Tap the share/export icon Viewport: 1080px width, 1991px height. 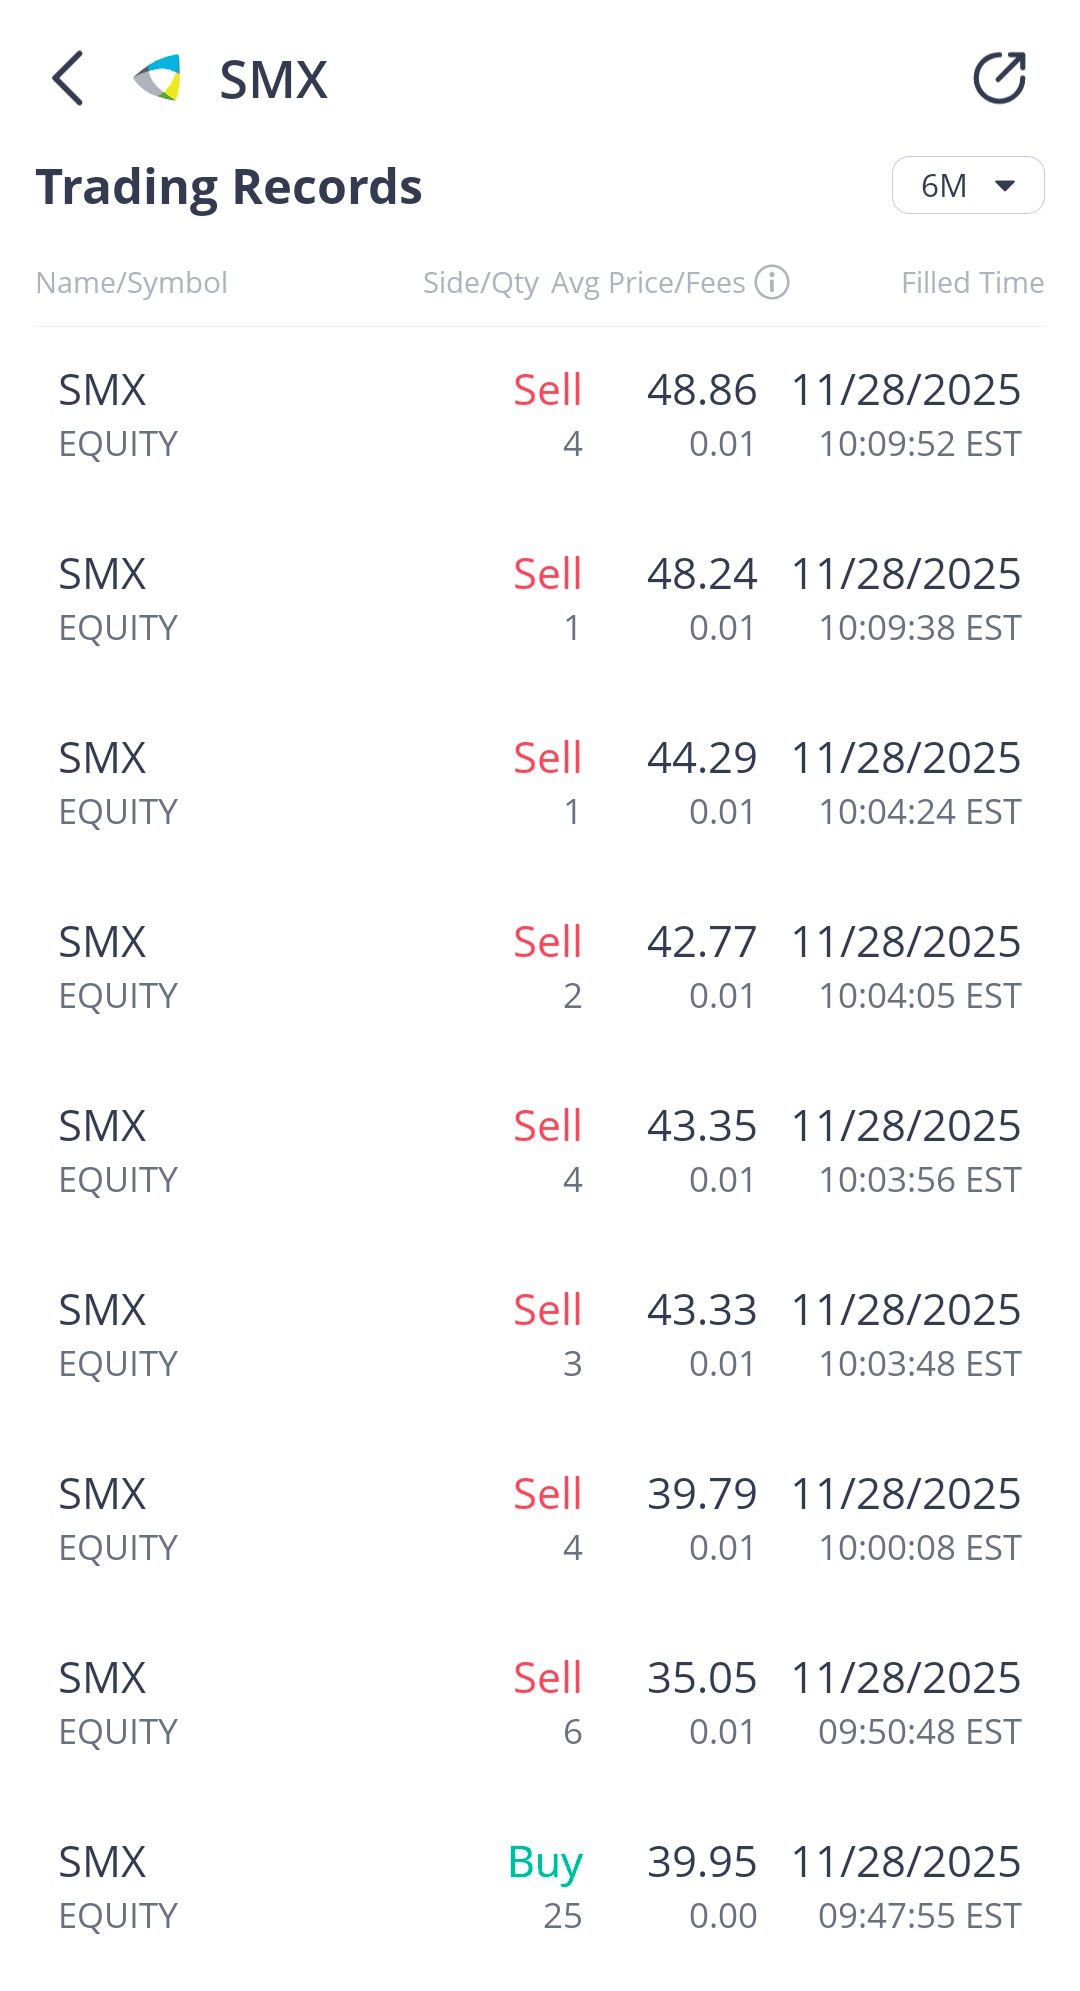(999, 78)
